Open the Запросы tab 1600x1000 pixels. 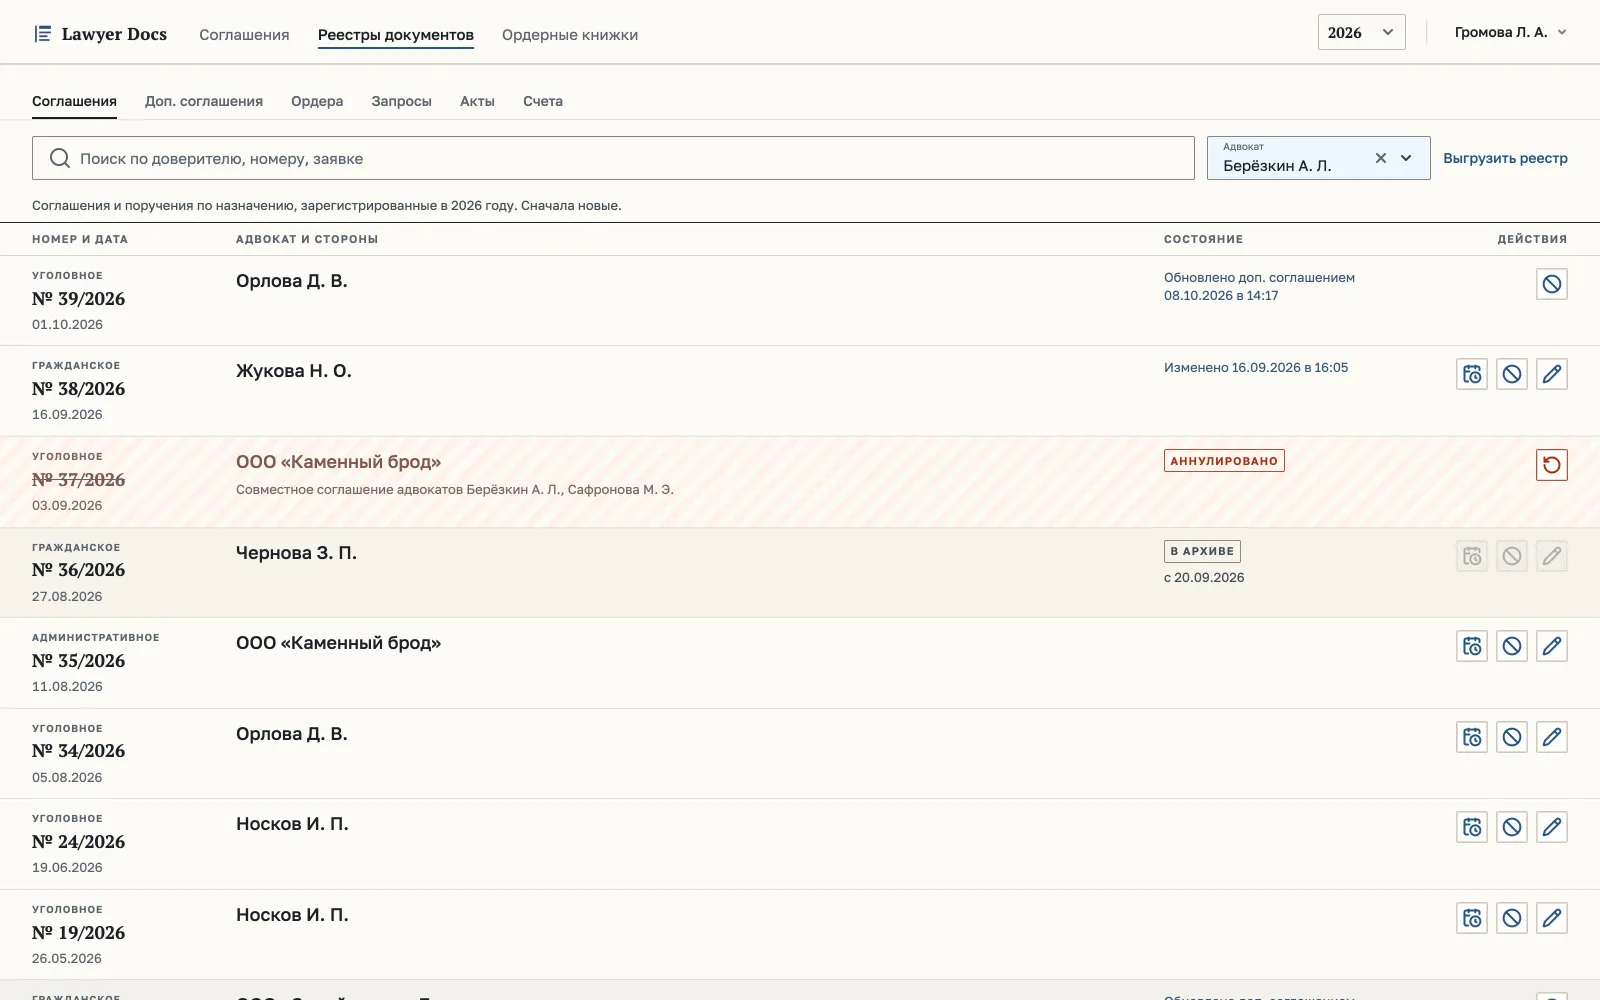pyautogui.click(x=401, y=101)
